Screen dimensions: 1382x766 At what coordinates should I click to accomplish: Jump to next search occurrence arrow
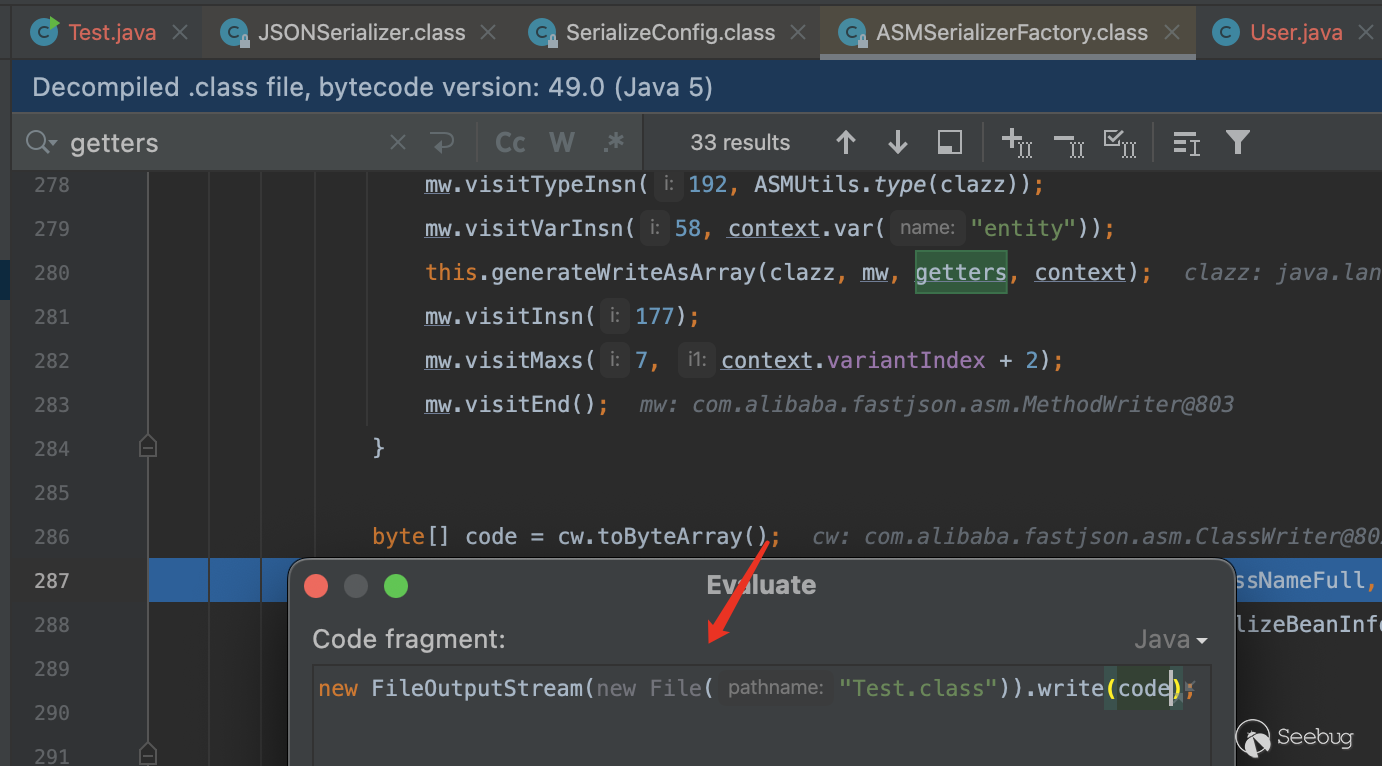coord(897,143)
